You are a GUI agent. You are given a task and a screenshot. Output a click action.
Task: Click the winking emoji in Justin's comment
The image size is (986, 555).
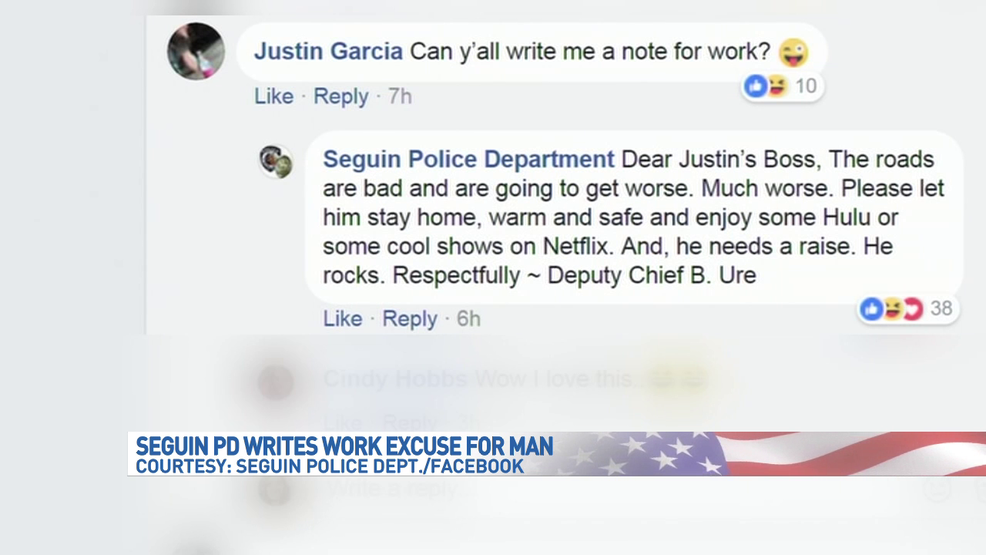(794, 52)
